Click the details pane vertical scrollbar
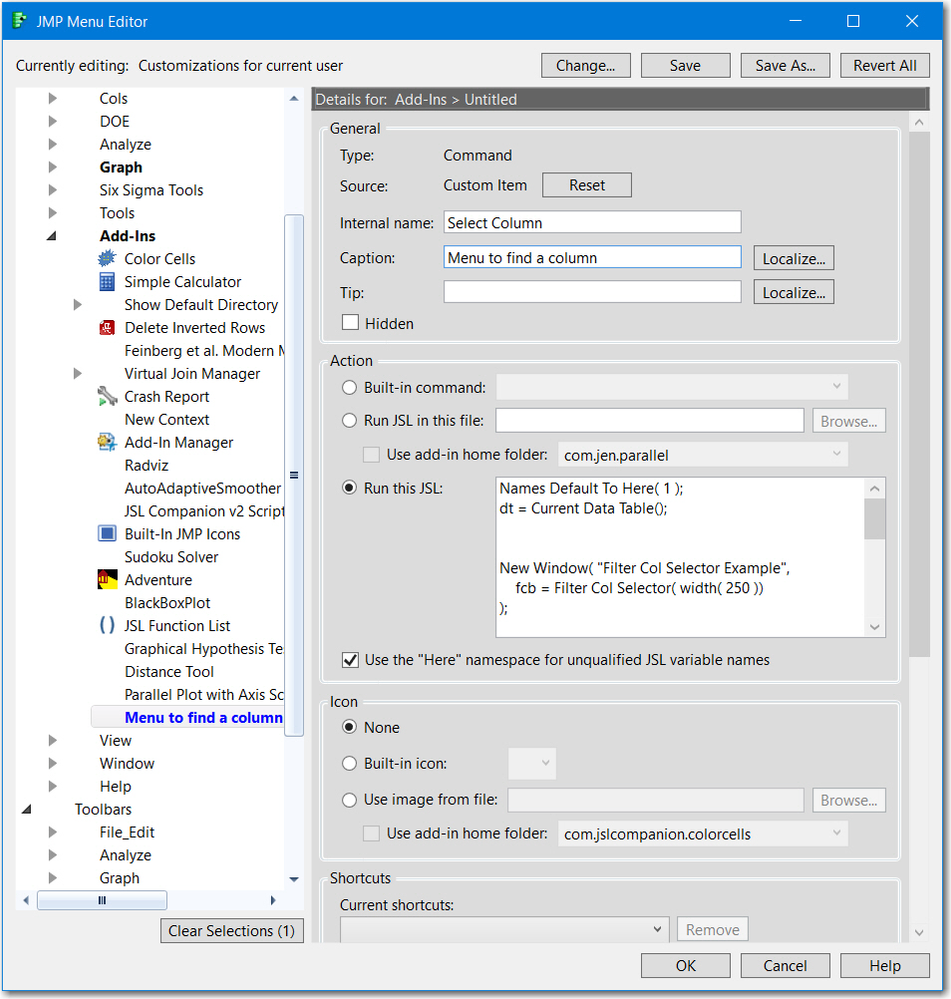Image resolution: width=951 pixels, height=999 pixels. coord(919,395)
